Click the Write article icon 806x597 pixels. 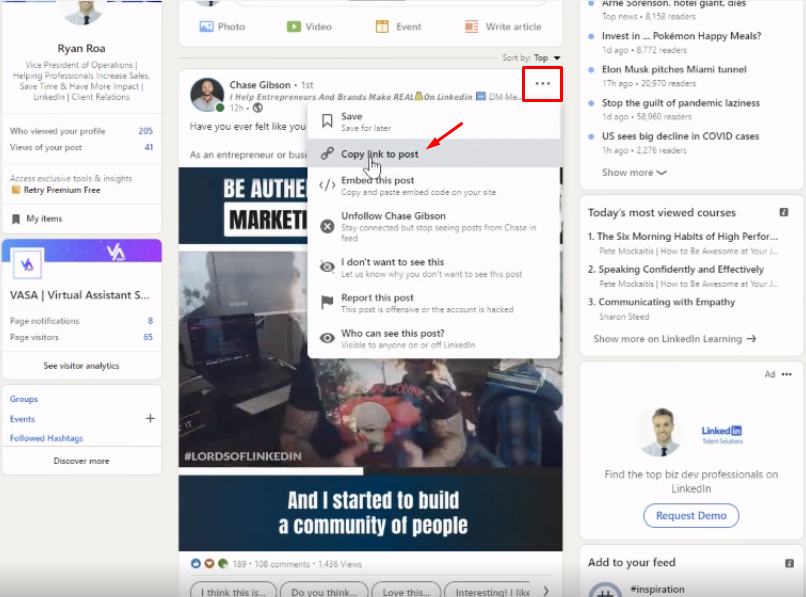click(x=471, y=26)
